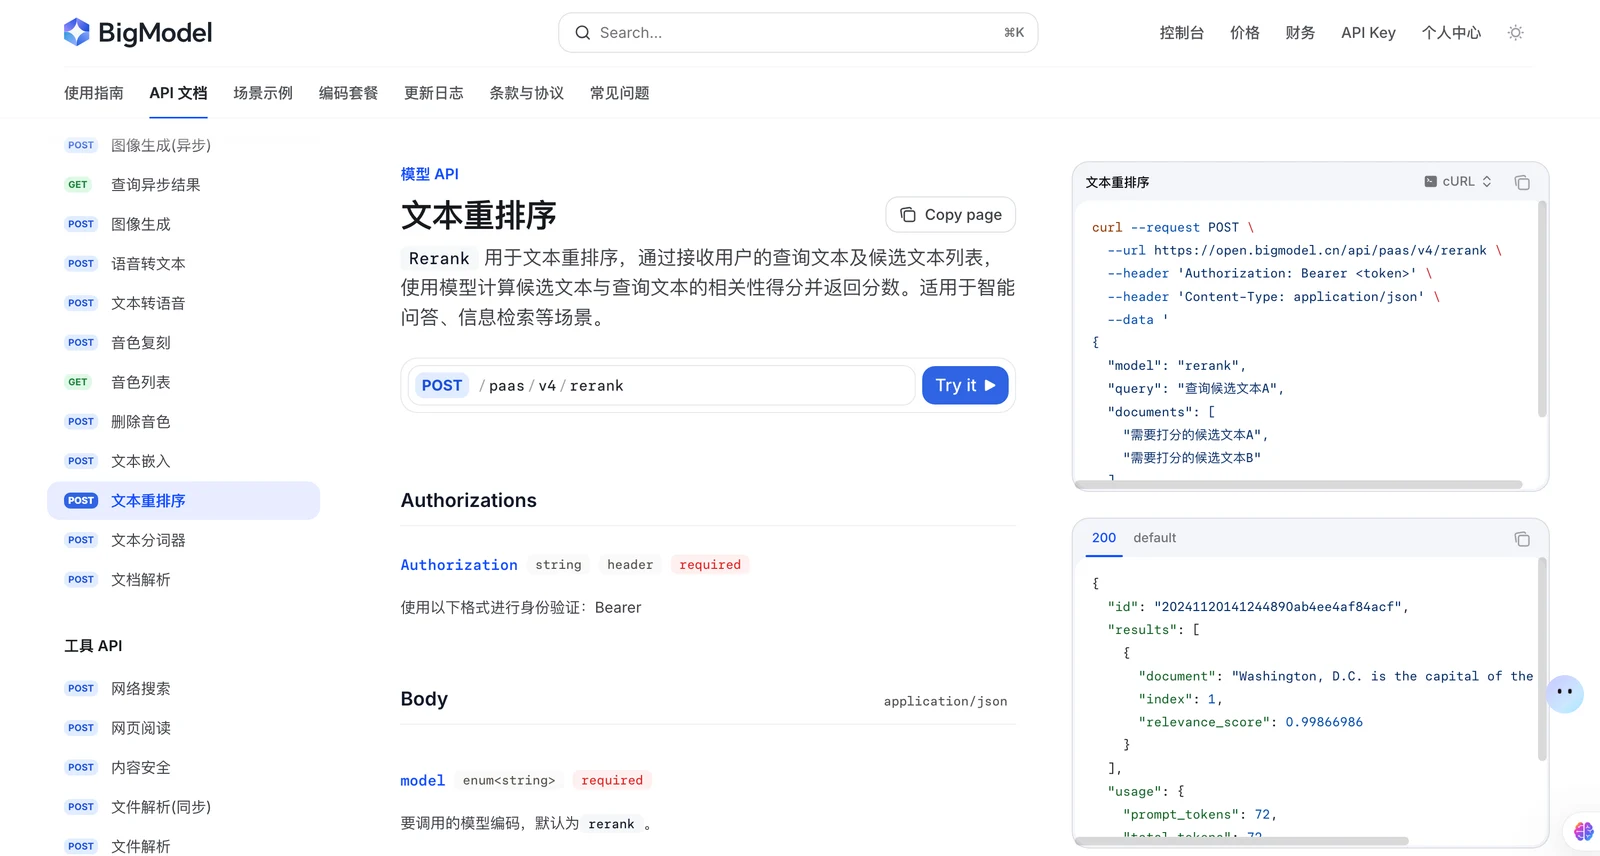The width and height of the screenshot is (1600, 856).
Task: Click the response panel horizontal scrollbar
Action: [x=1241, y=841]
